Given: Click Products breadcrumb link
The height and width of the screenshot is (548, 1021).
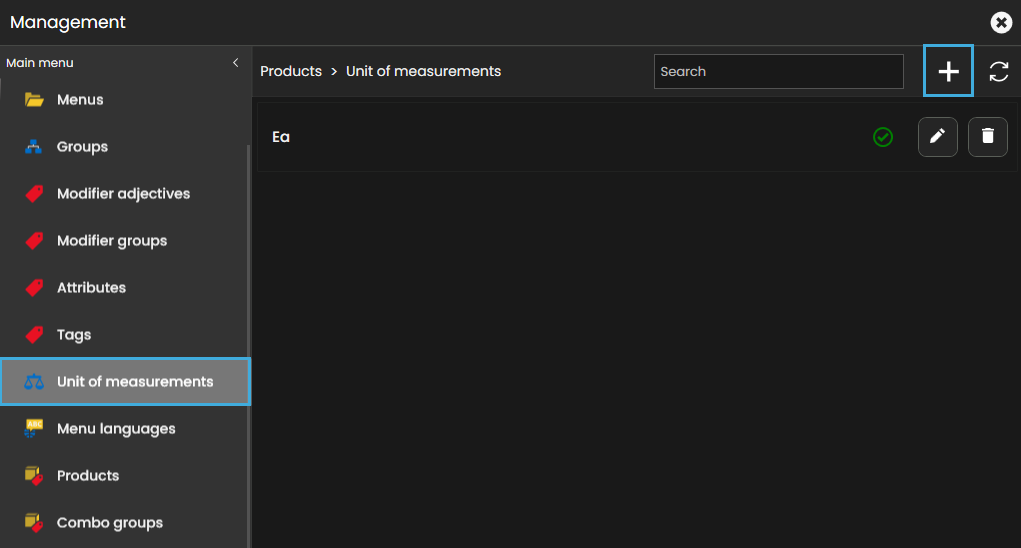Looking at the screenshot, I should click(291, 72).
